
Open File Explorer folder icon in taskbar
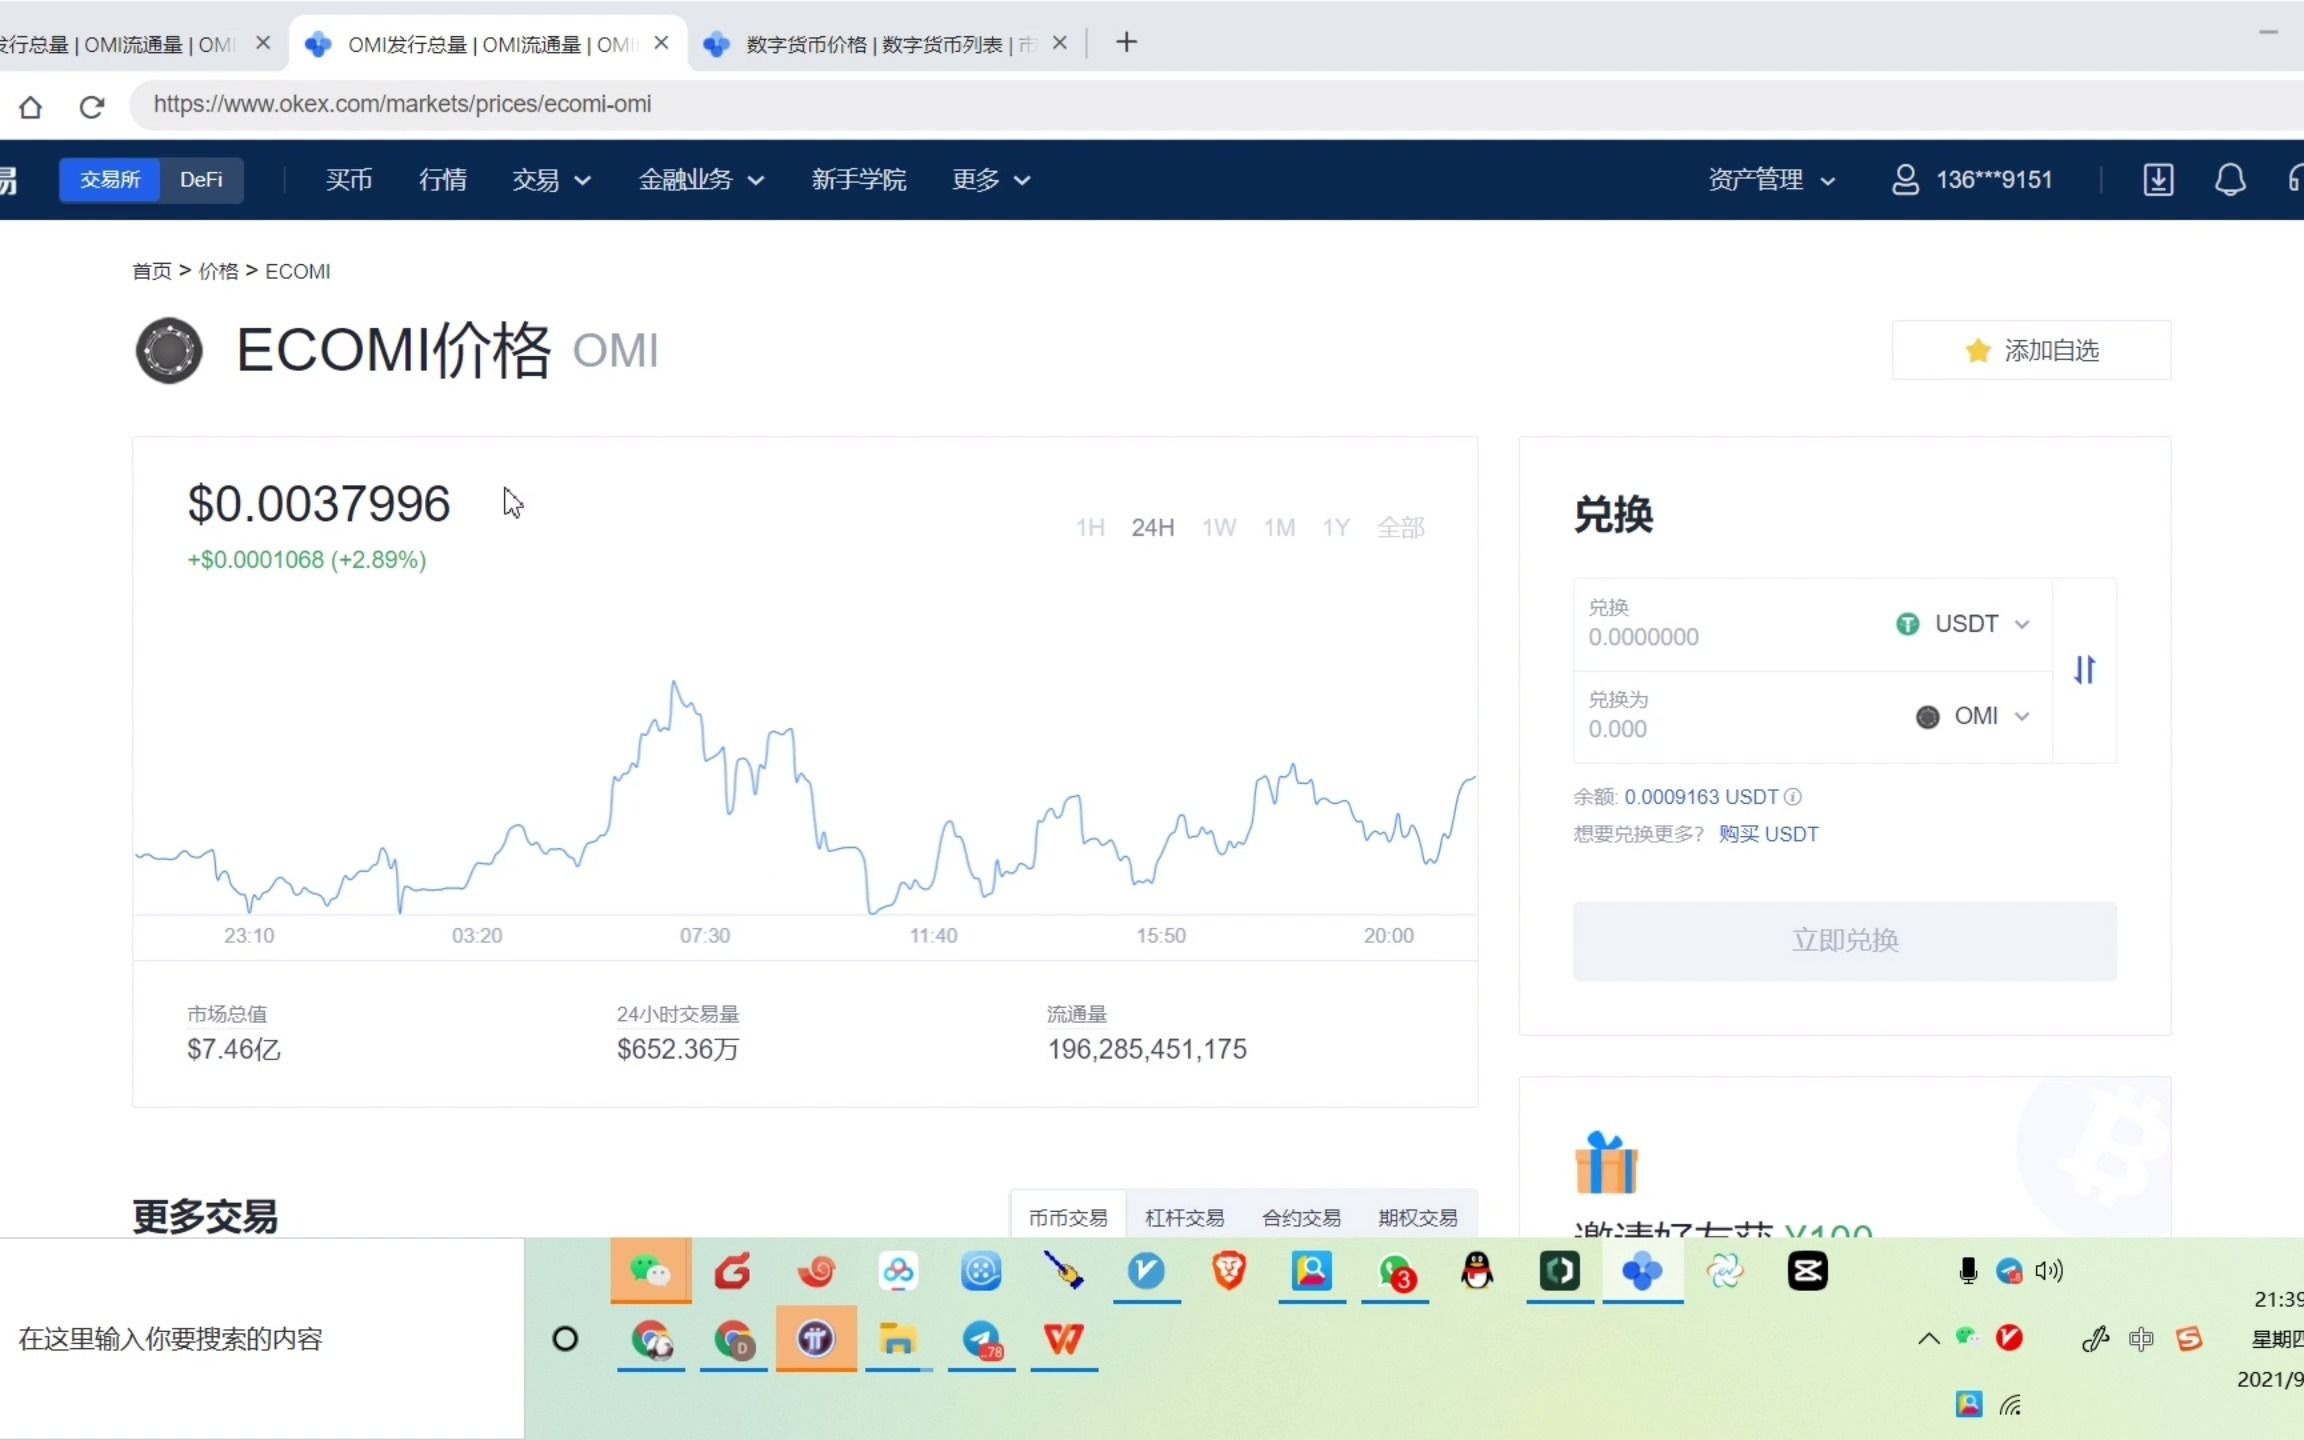click(898, 1339)
